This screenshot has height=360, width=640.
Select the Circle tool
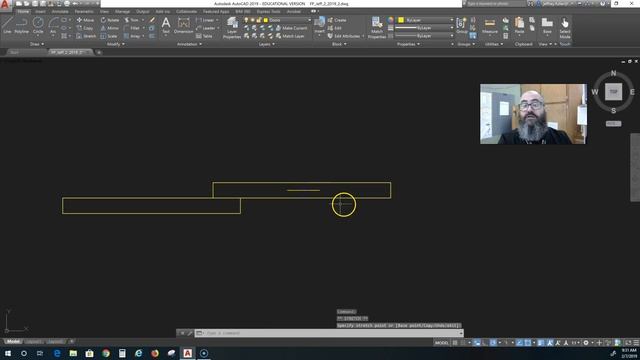[38, 25]
